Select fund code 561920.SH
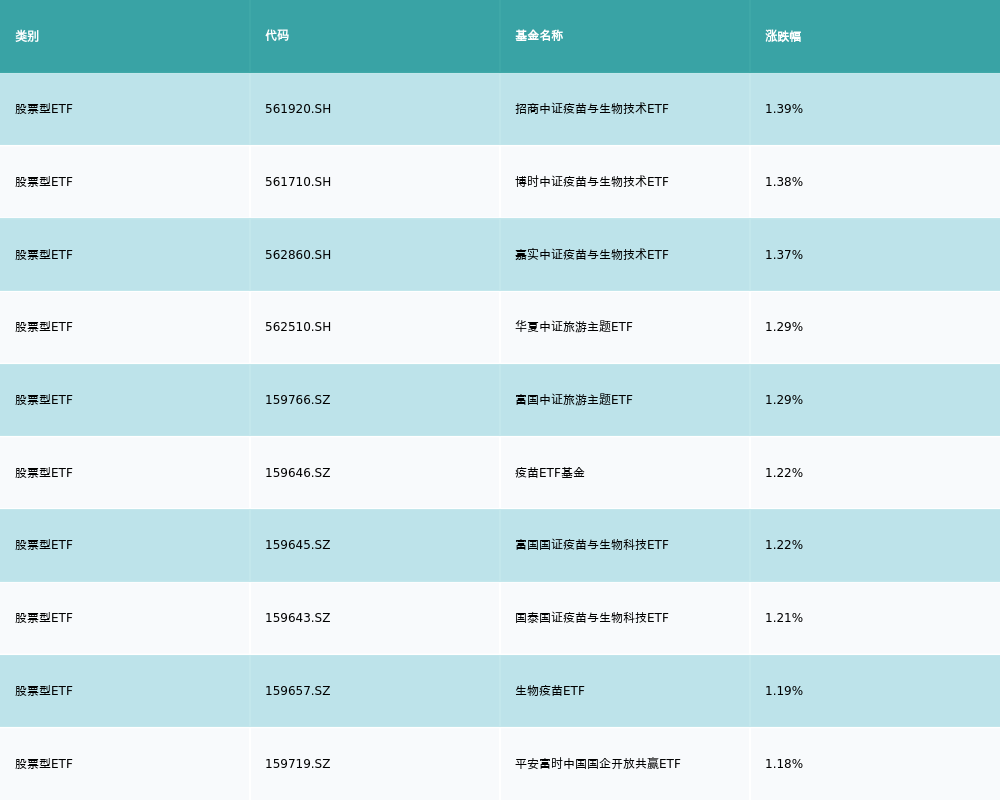 pyautogui.click(x=298, y=109)
